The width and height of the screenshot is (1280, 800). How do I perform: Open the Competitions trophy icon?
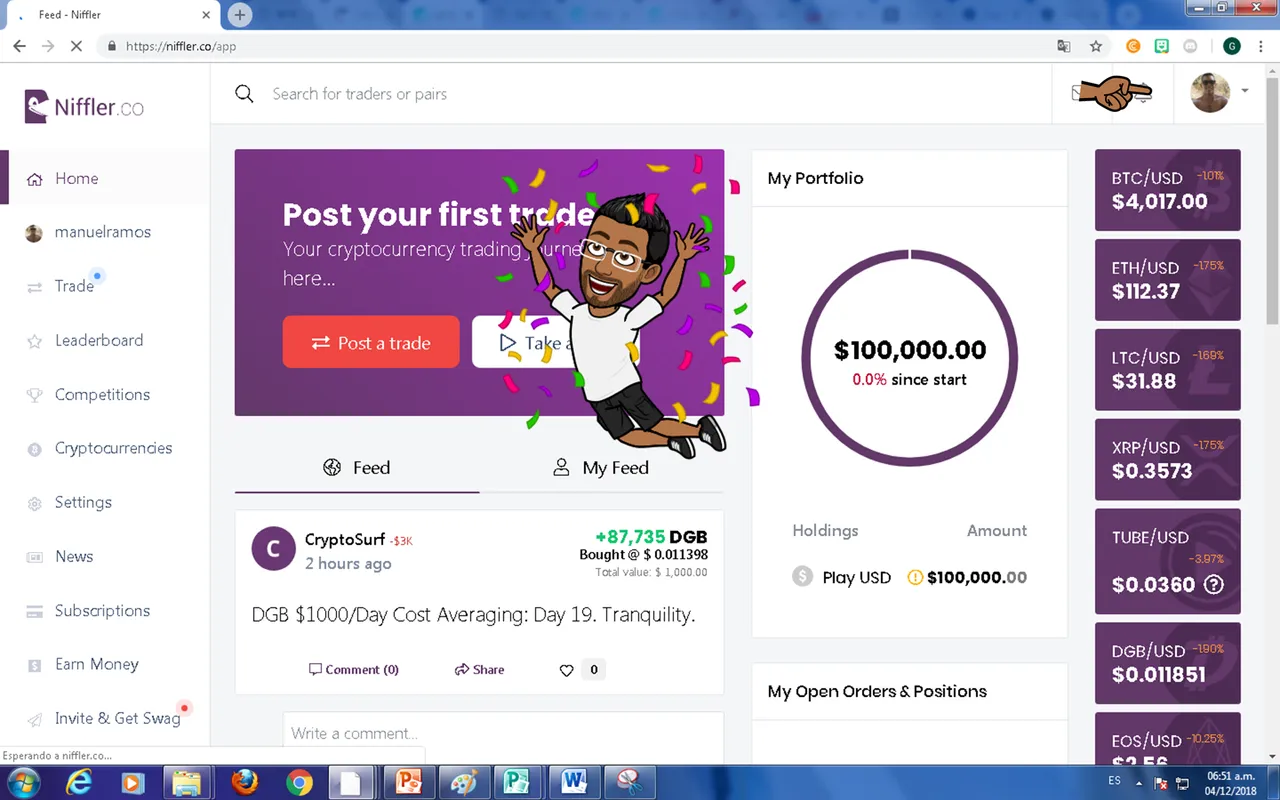click(x=34, y=395)
